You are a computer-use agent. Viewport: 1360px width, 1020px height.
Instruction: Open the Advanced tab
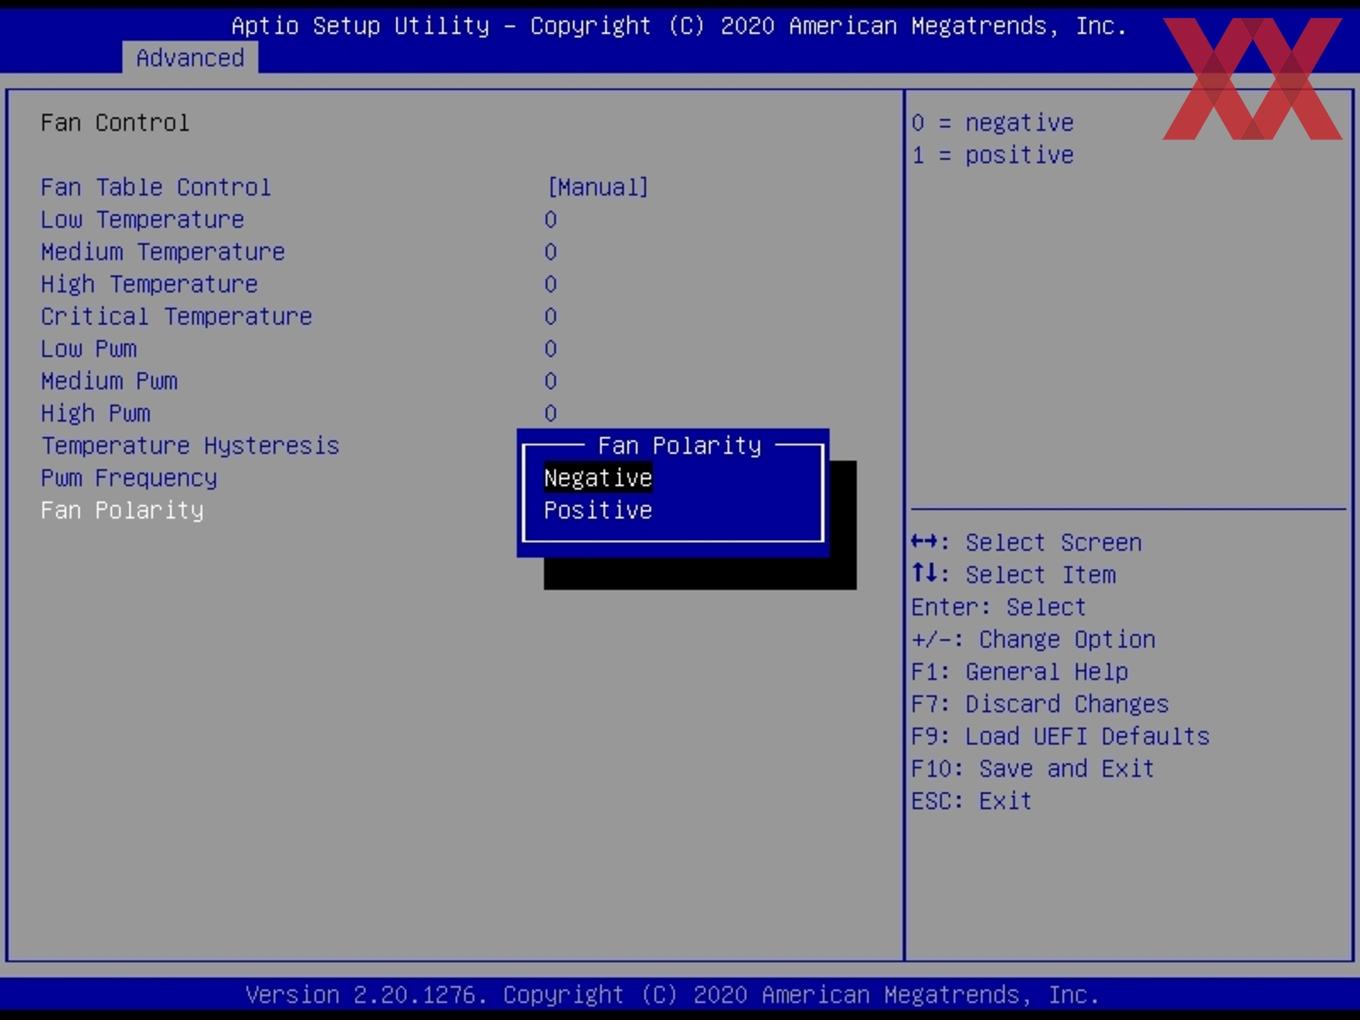tap(190, 58)
